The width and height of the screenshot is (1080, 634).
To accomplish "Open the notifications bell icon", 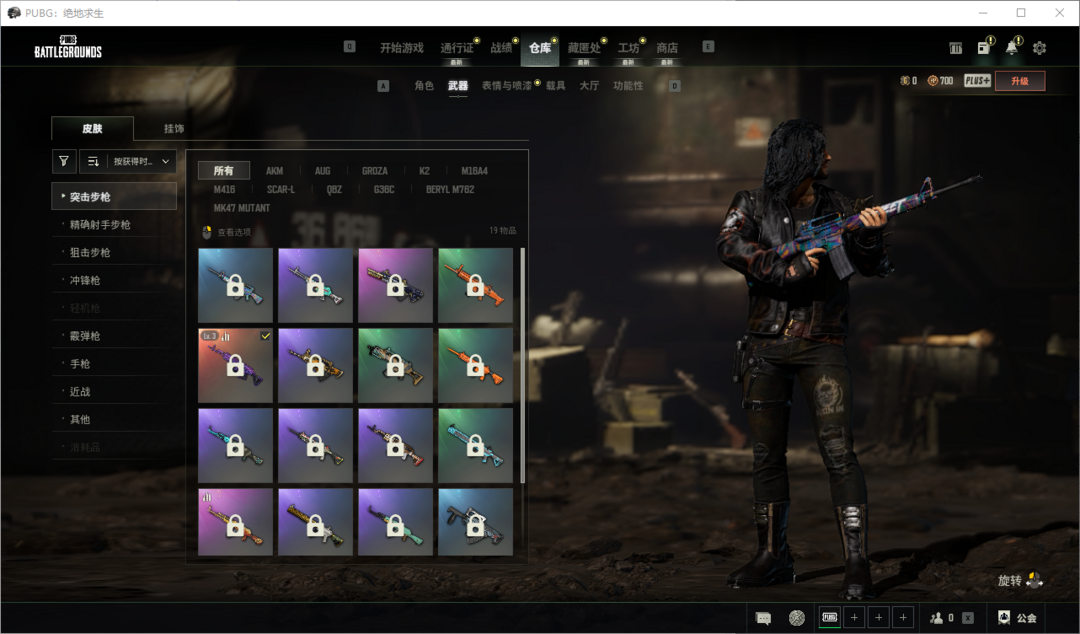I will tap(1012, 48).
